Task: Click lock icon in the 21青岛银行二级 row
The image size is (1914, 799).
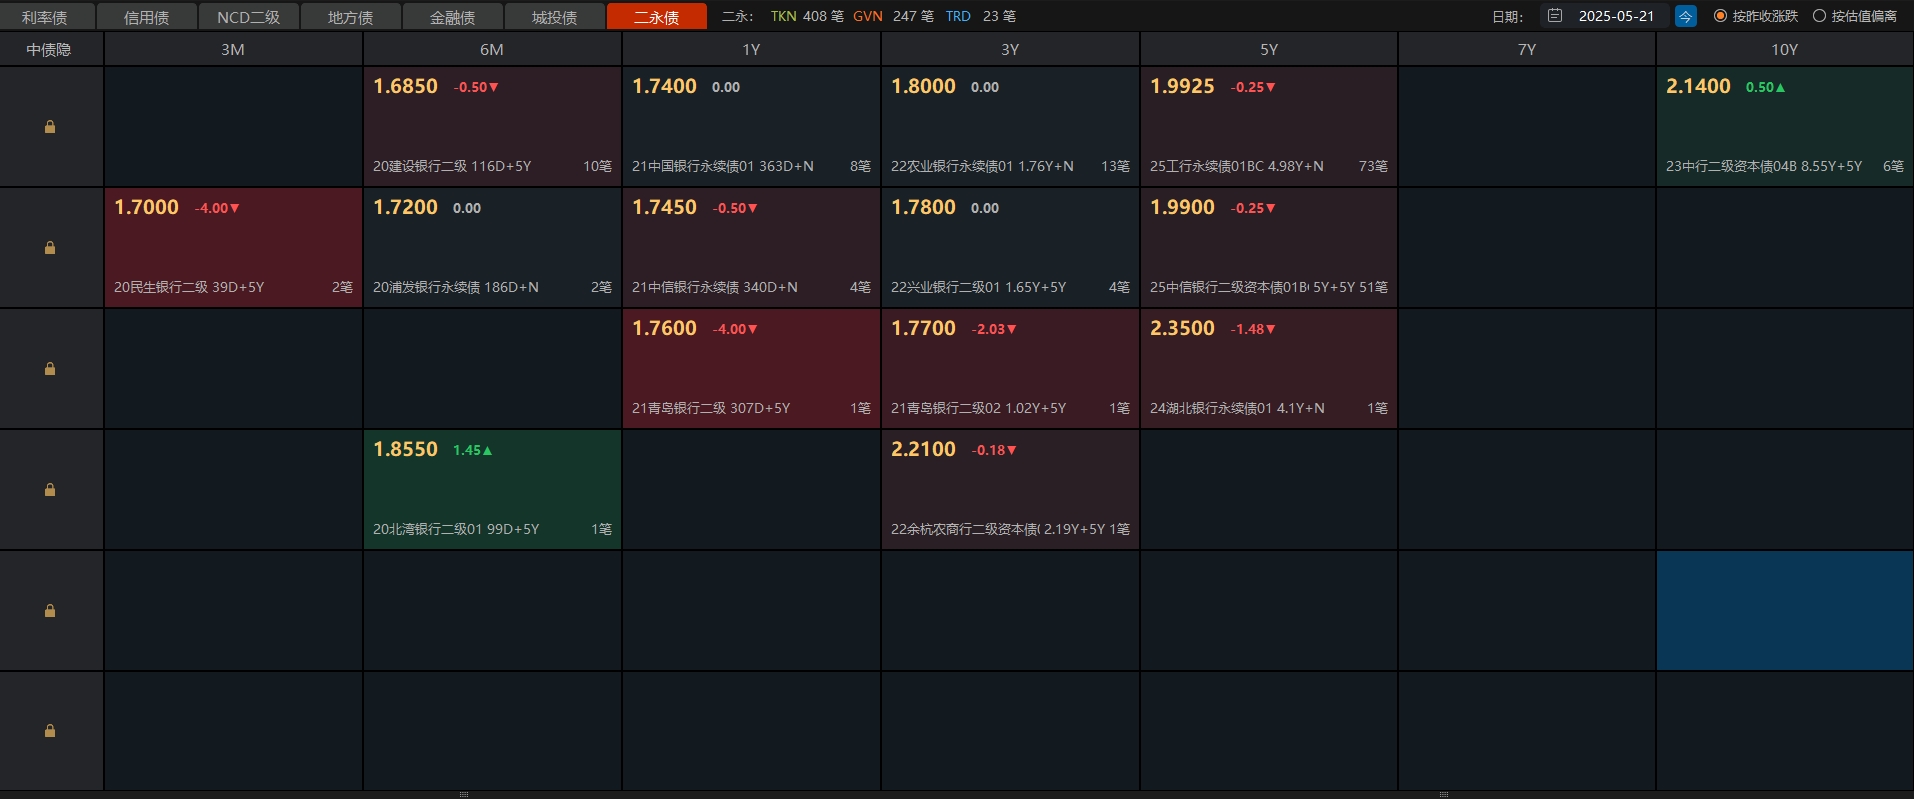Action: pyautogui.click(x=50, y=369)
